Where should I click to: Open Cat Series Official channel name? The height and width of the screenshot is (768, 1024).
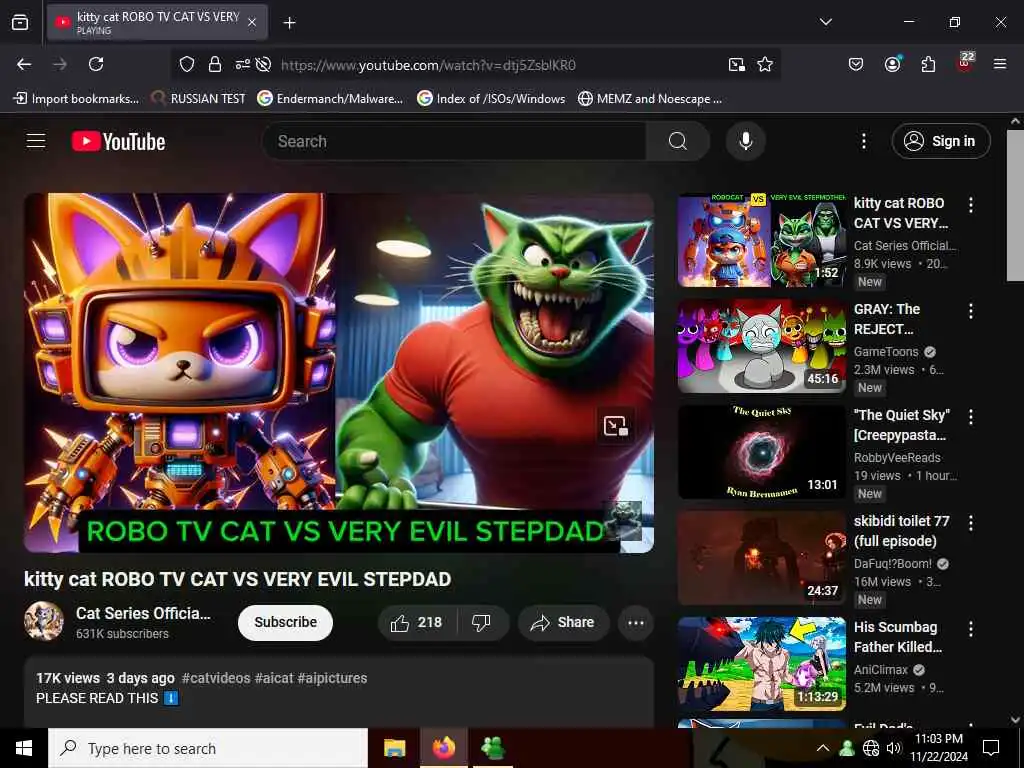tap(143, 613)
